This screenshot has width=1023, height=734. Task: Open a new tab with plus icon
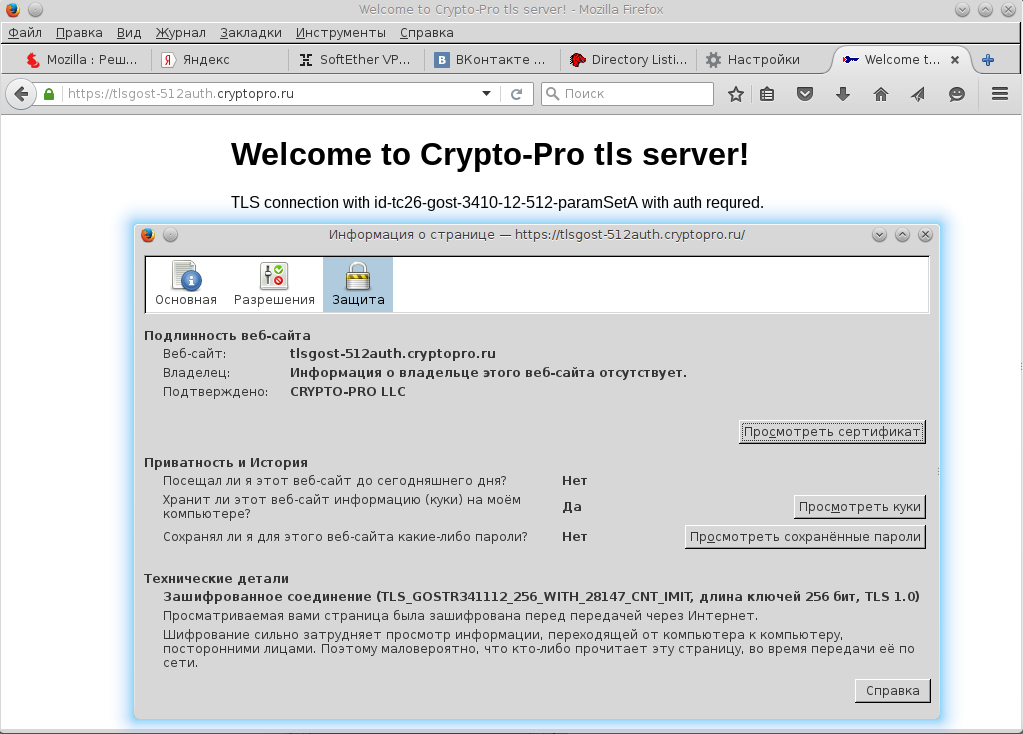[988, 60]
